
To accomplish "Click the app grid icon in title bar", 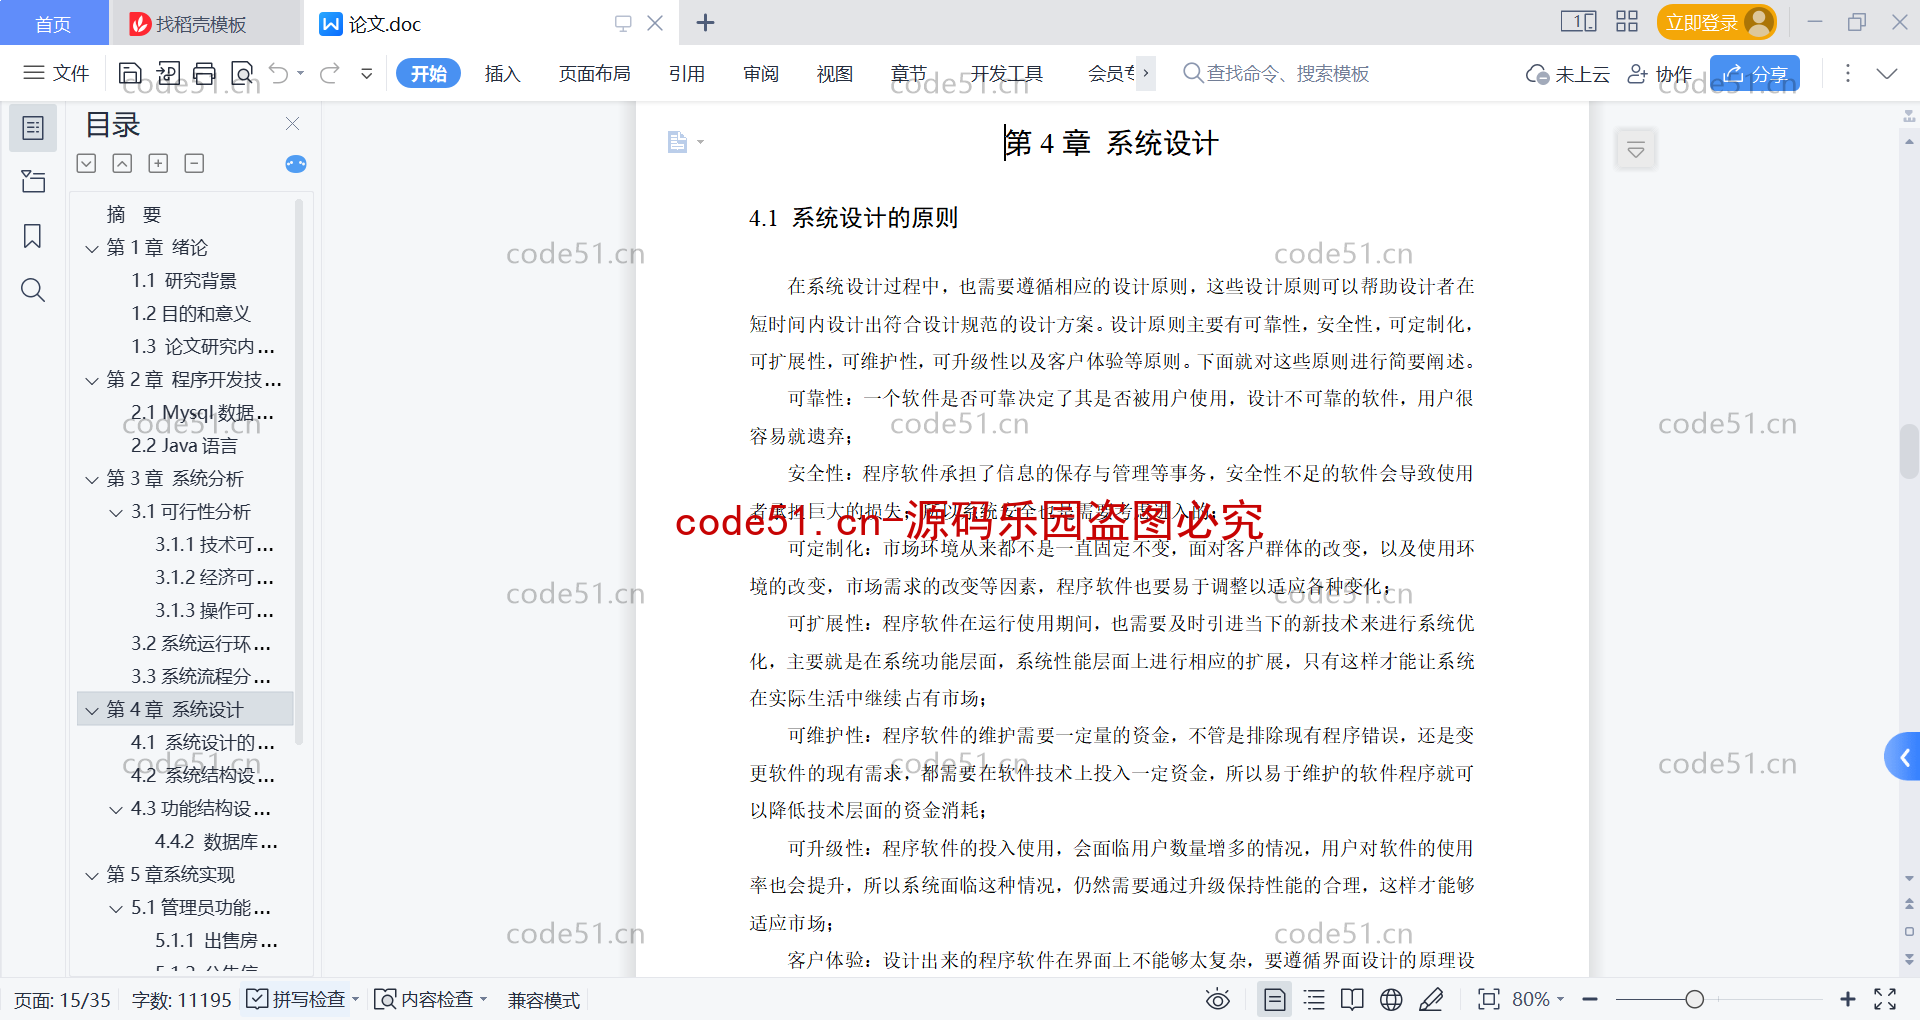I will point(1627,21).
